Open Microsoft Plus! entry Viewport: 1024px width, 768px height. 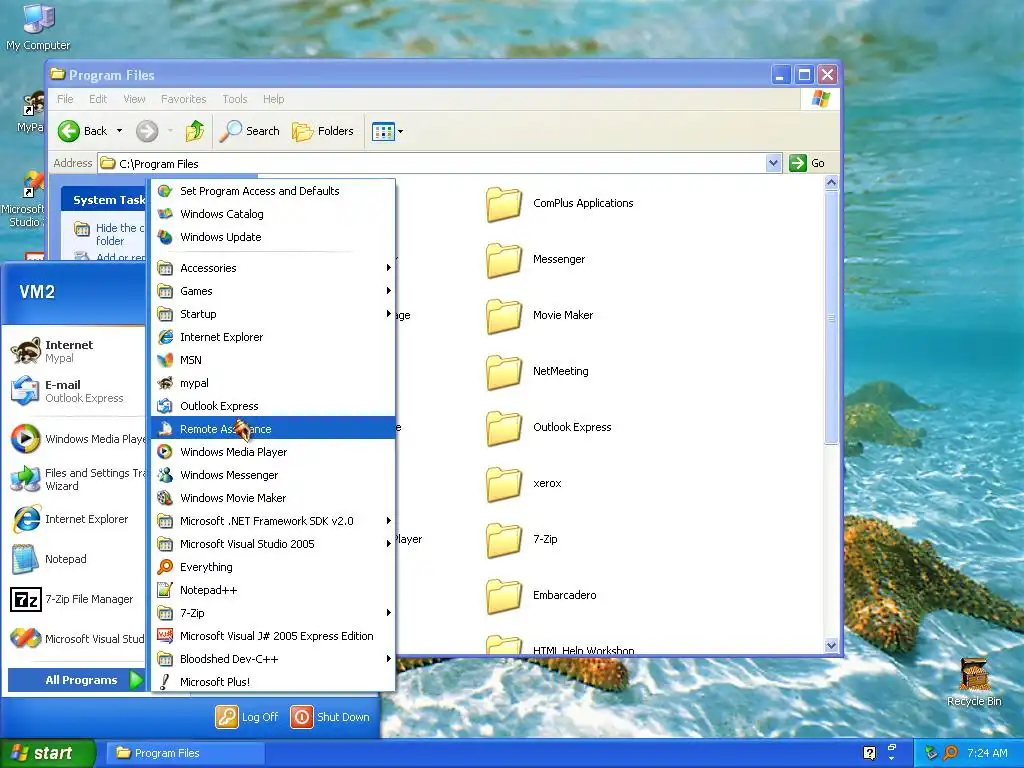click(x=273, y=682)
